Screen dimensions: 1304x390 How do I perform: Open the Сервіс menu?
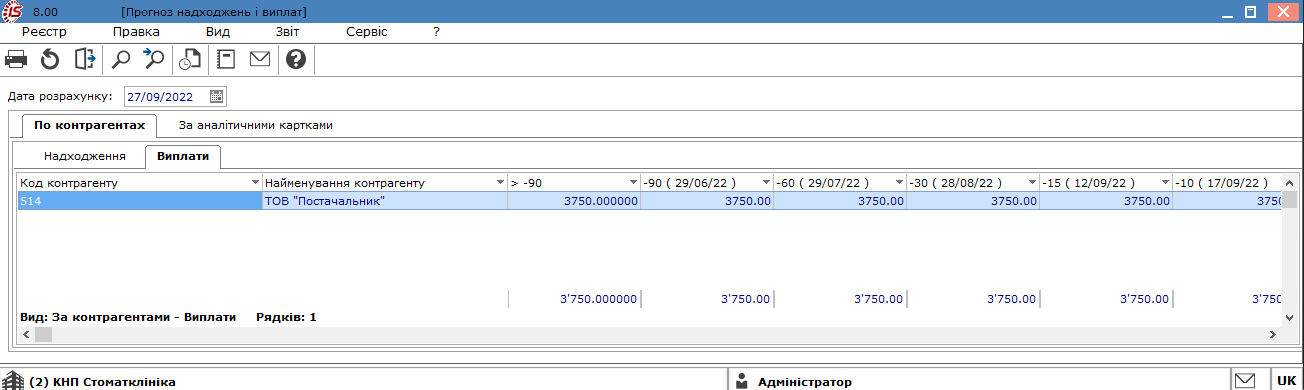point(366,32)
